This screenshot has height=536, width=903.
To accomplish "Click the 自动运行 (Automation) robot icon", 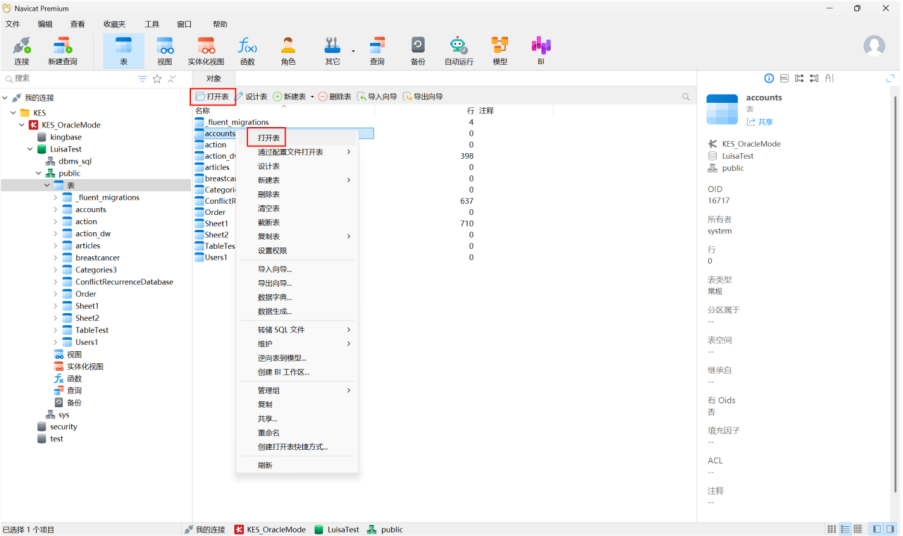I will click(x=458, y=50).
